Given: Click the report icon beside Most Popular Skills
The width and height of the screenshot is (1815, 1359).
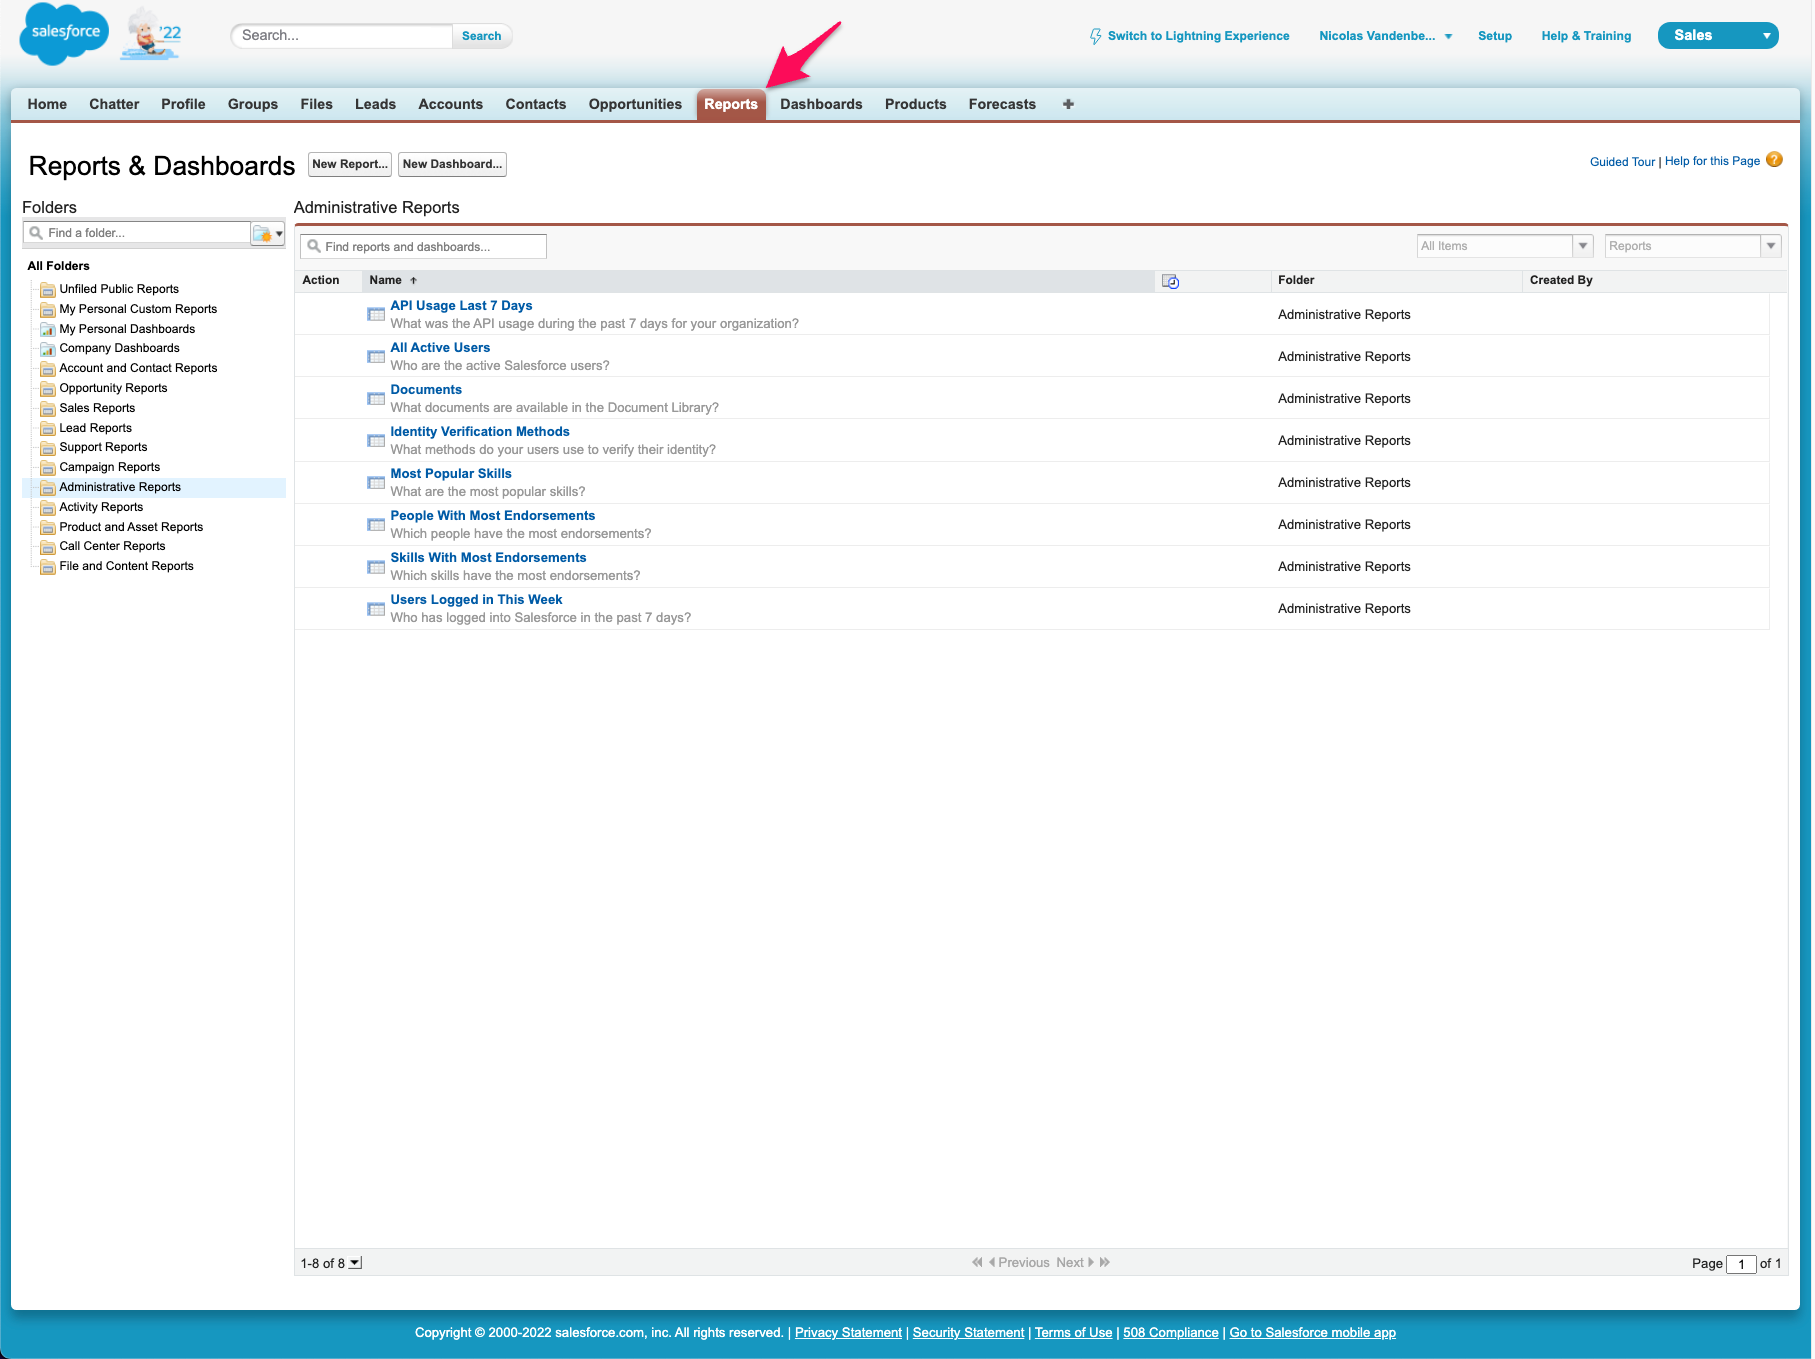Looking at the screenshot, I should tap(376, 482).
